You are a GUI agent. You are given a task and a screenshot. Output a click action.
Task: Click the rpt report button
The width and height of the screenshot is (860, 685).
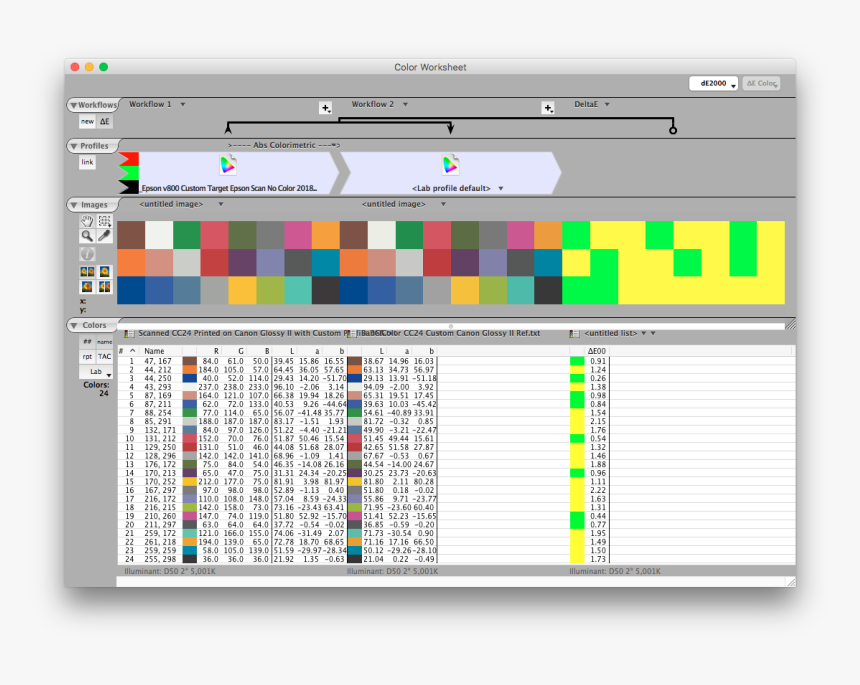pos(87,356)
